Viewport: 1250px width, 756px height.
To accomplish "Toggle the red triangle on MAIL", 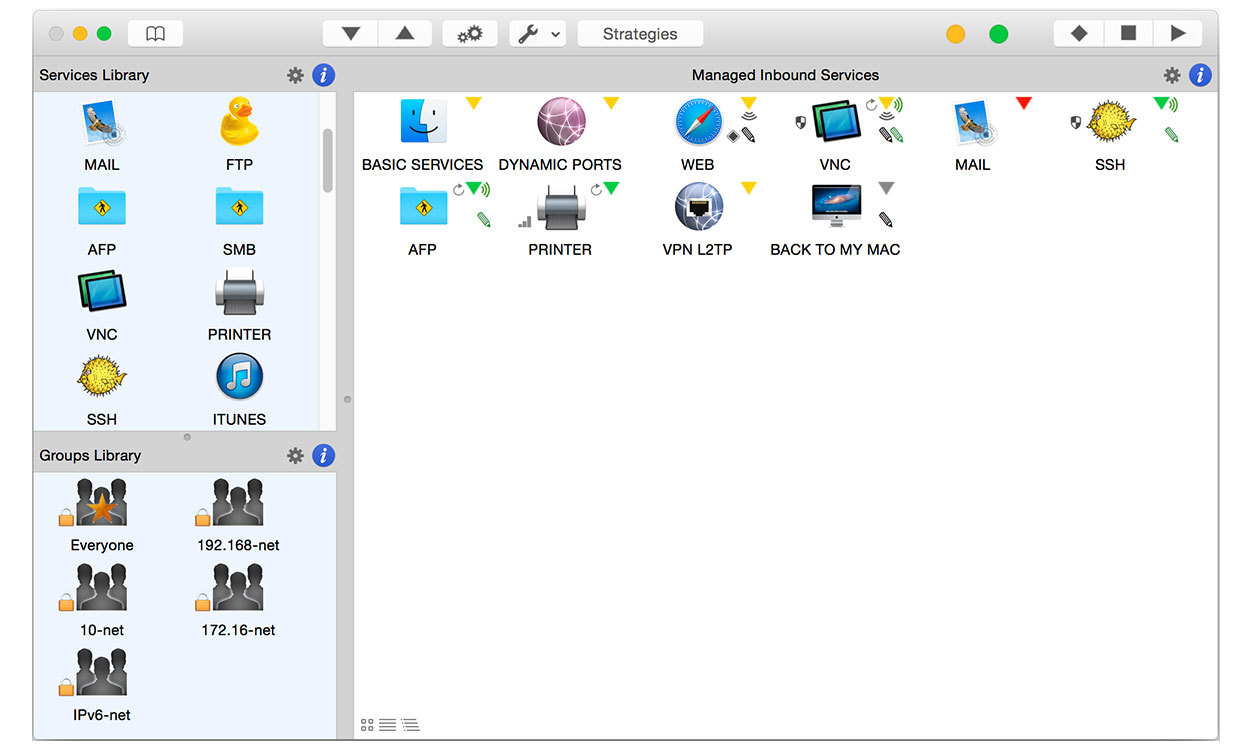I will [x=1023, y=103].
